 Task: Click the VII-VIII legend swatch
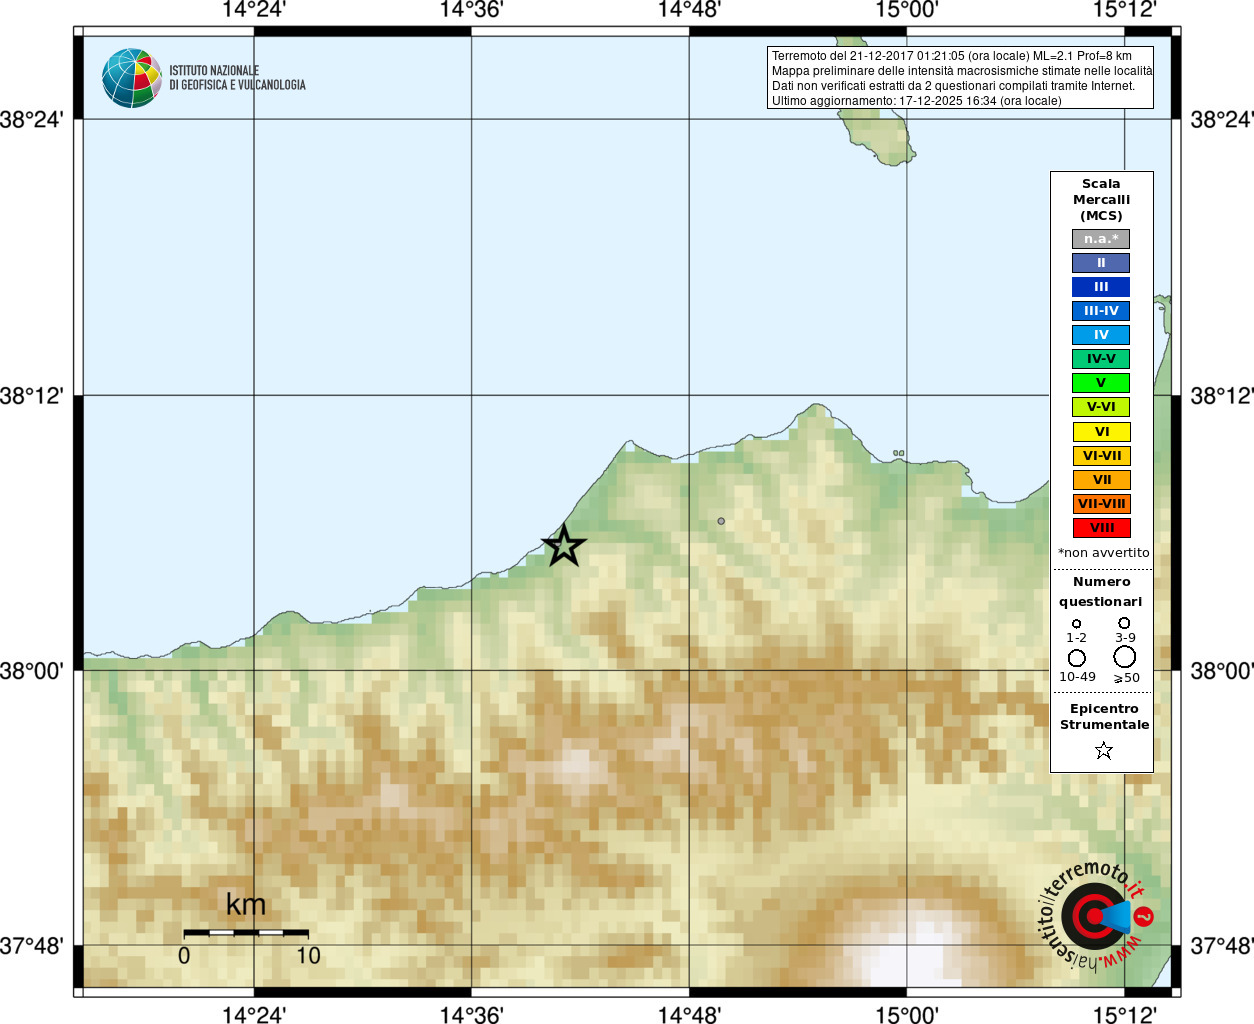pos(1101,504)
